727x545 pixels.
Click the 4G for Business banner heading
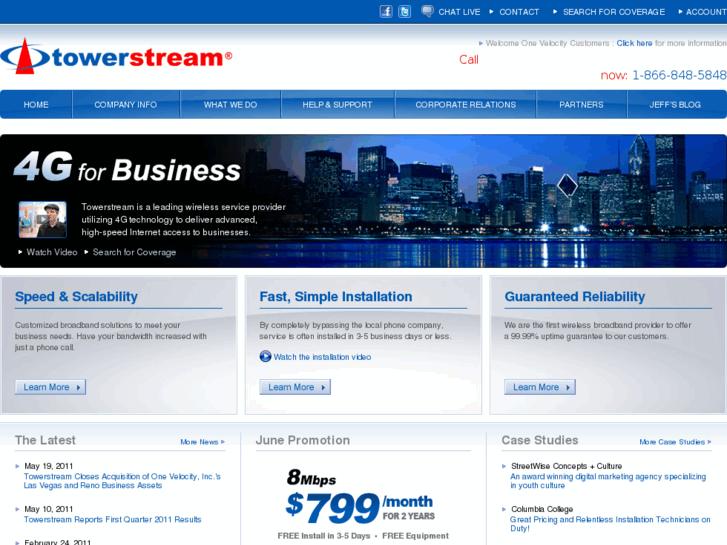128,167
